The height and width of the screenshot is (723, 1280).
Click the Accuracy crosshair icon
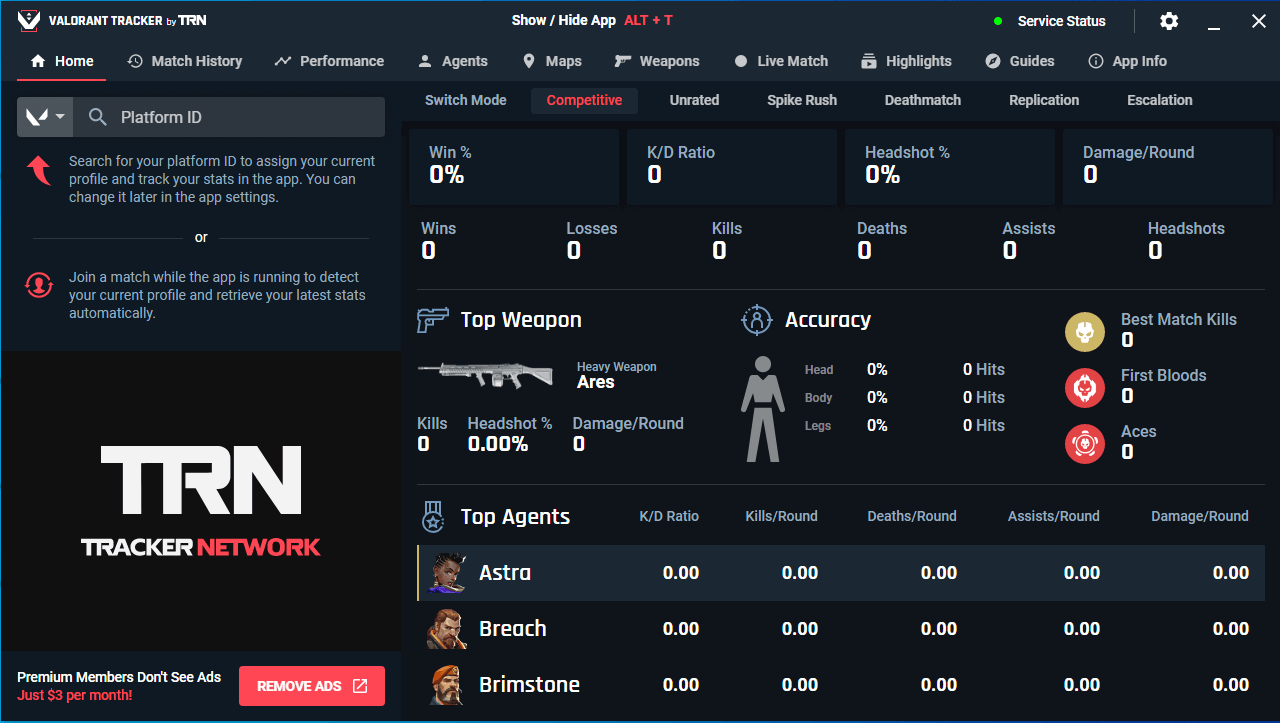pos(757,320)
